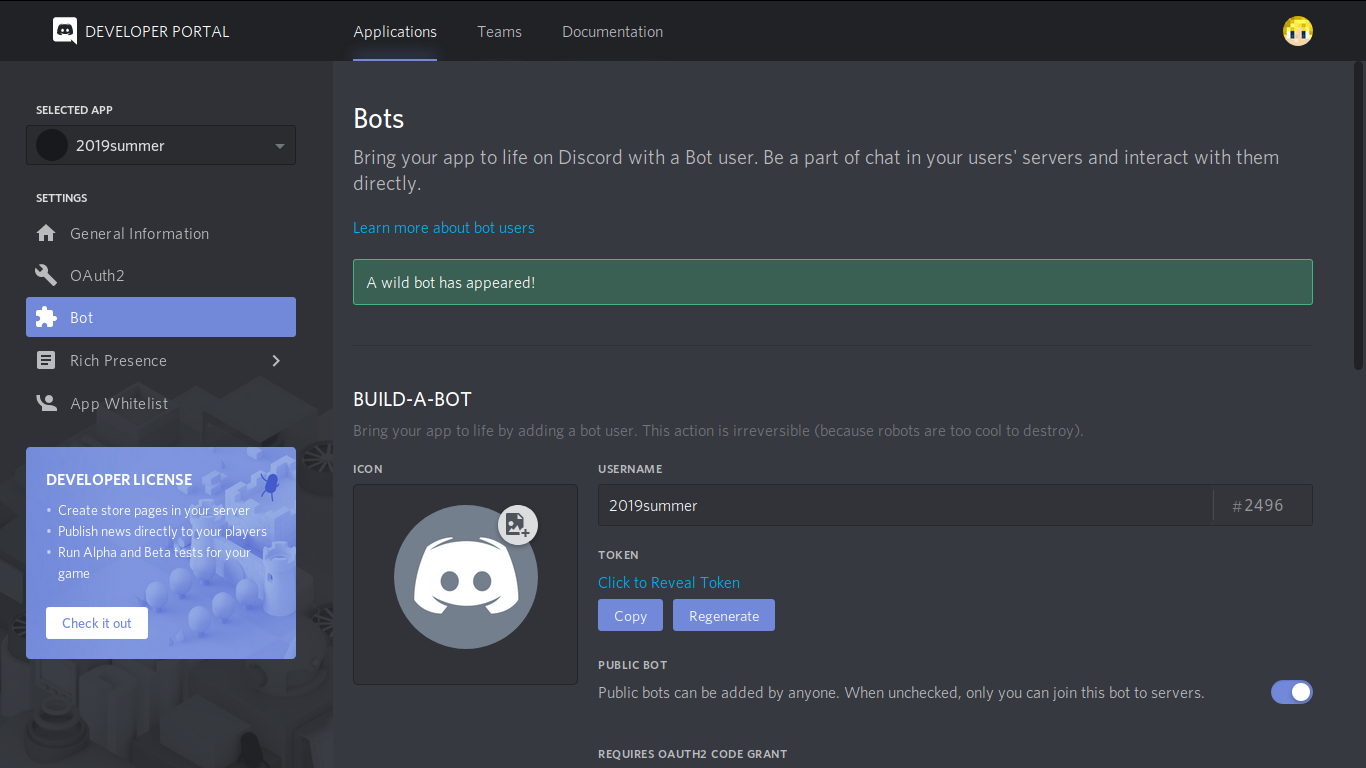Click the OAuth2 wrench icon
Image resolution: width=1366 pixels, height=768 pixels.
click(x=46, y=275)
